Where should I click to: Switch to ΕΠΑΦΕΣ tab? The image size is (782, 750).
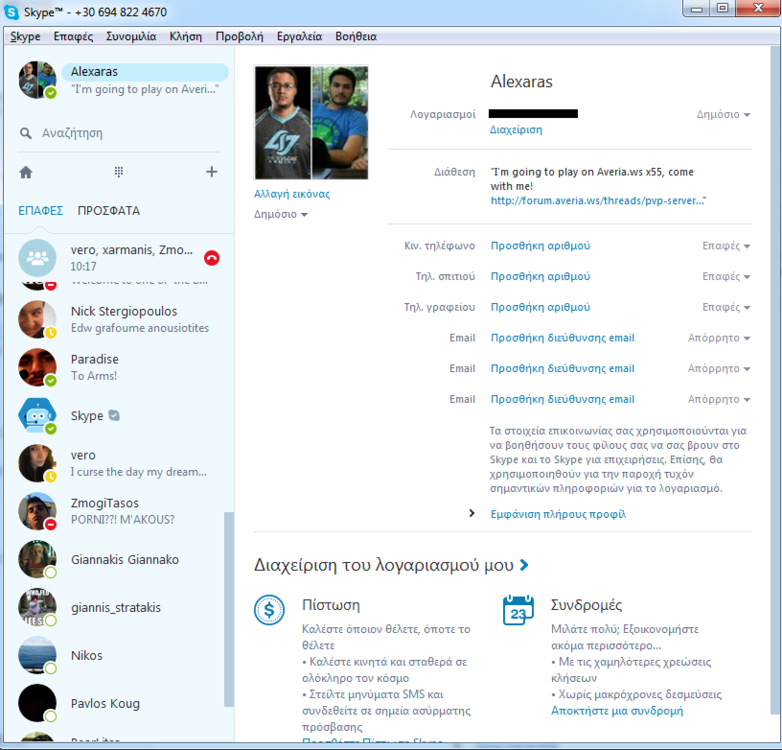[41, 211]
